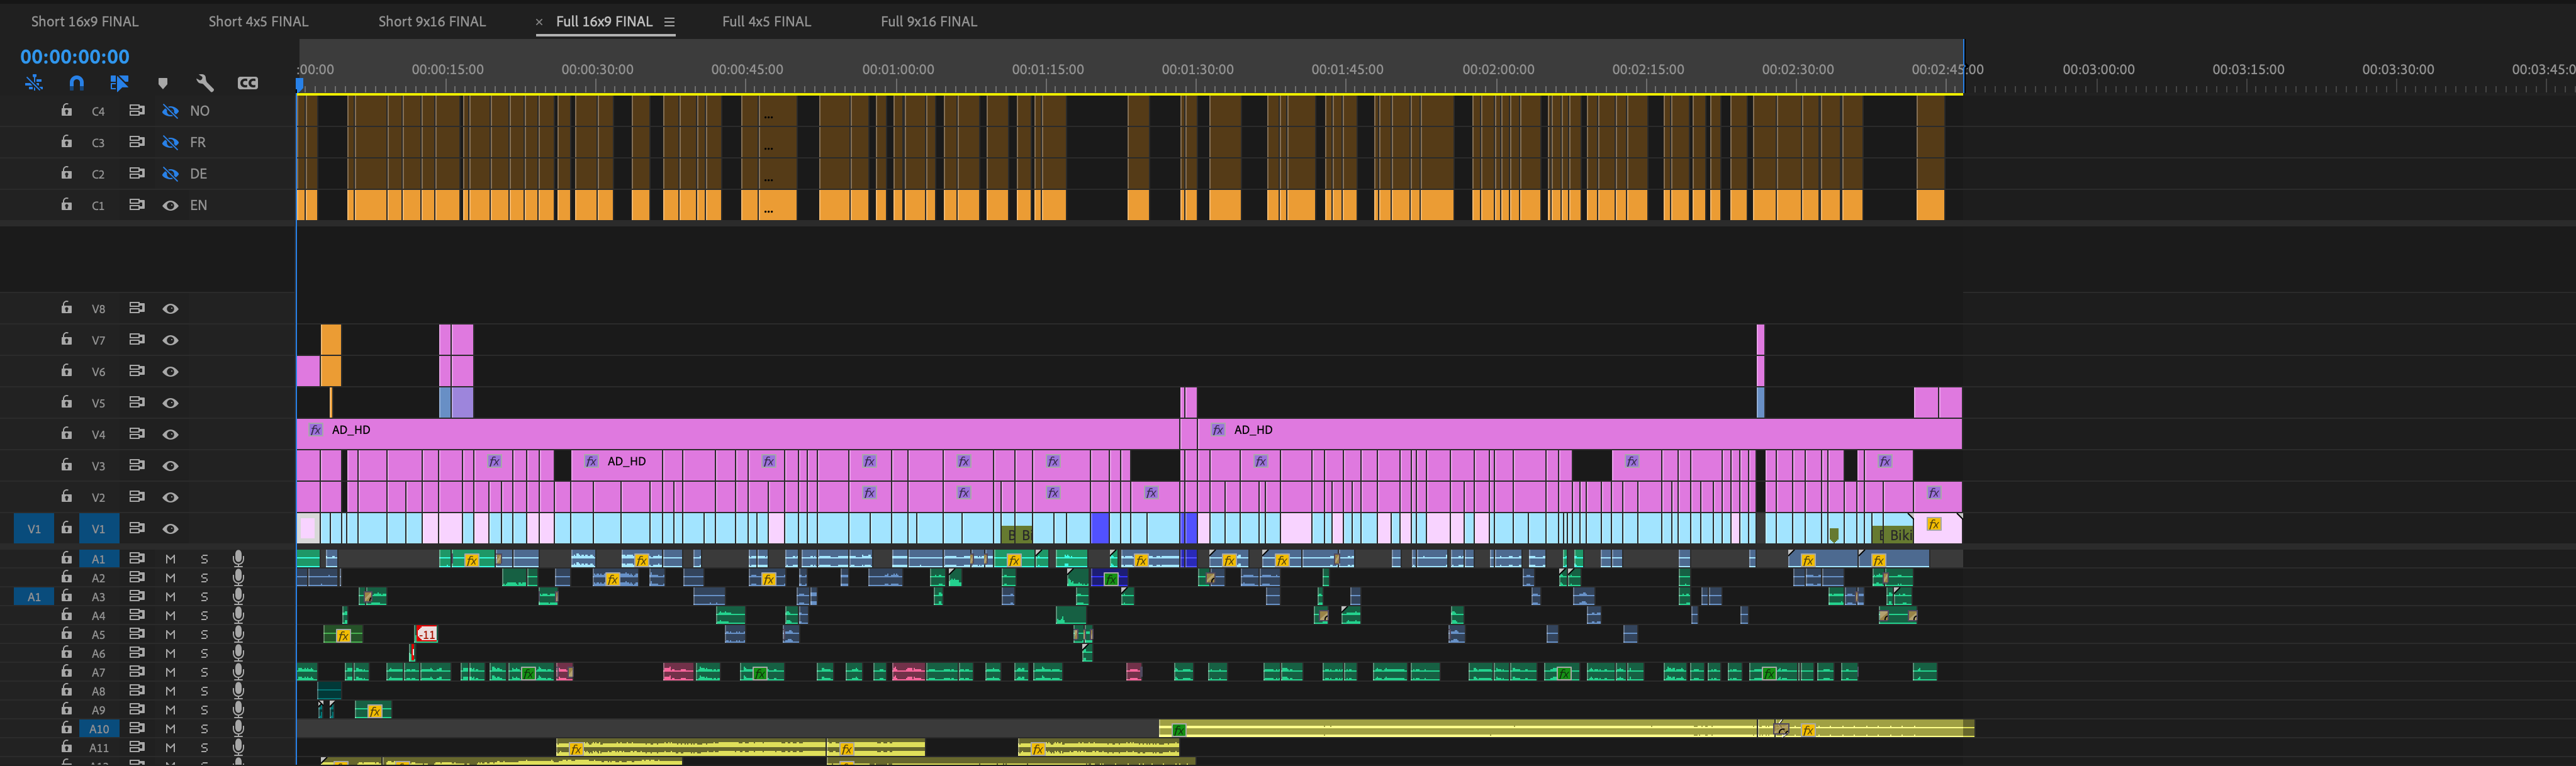Show the FR caption track visibility eye

coord(170,142)
